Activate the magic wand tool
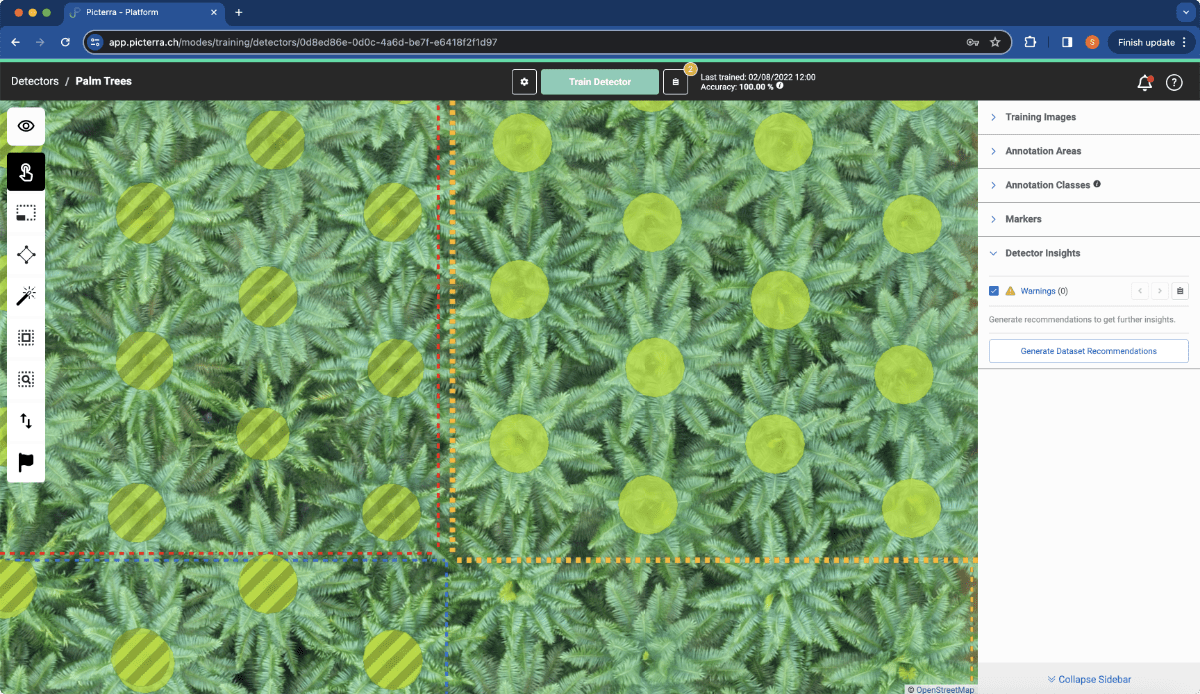 click(x=26, y=296)
